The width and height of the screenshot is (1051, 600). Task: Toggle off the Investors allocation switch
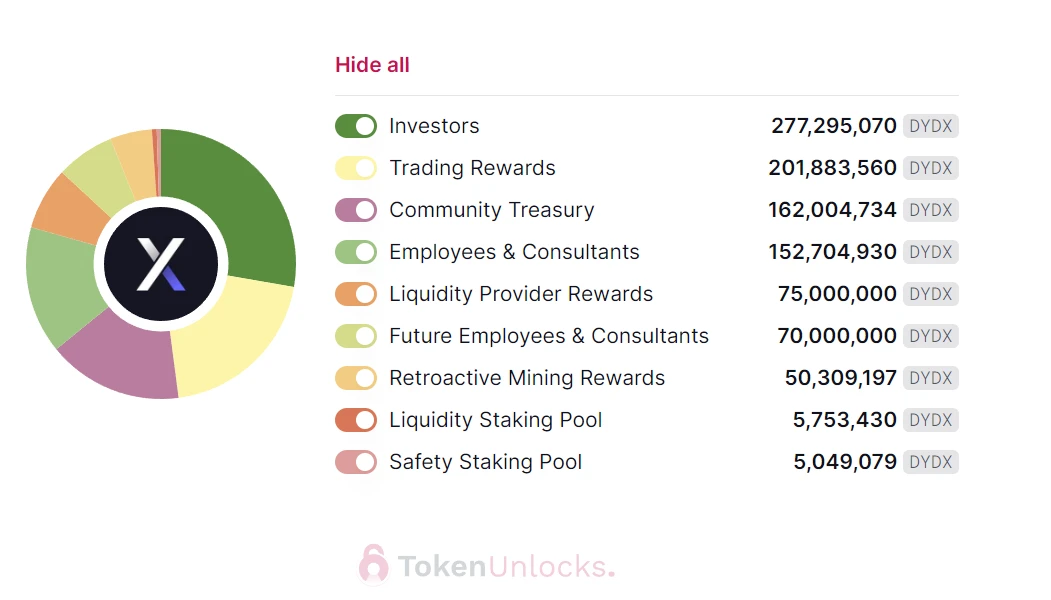(x=356, y=126)
